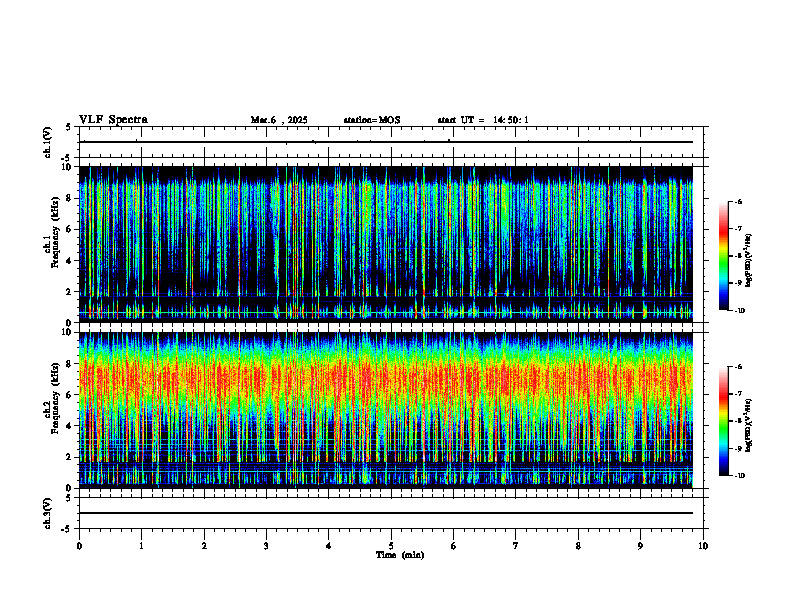Click time axis tick label "8"
This screenshot has height=612, width=792.
(x=578, y=546)
